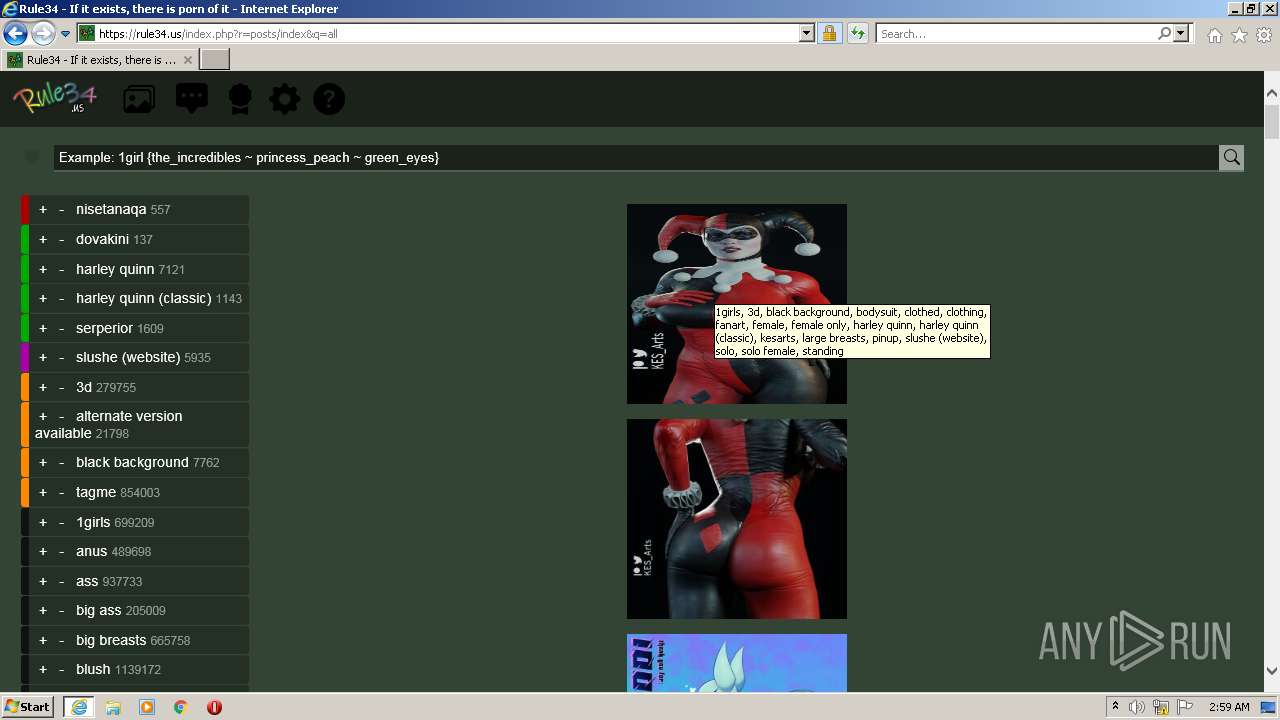Show hidden tray icons arrow
The width and height of the screenshot is (1280, 720).
[1115, 707]
